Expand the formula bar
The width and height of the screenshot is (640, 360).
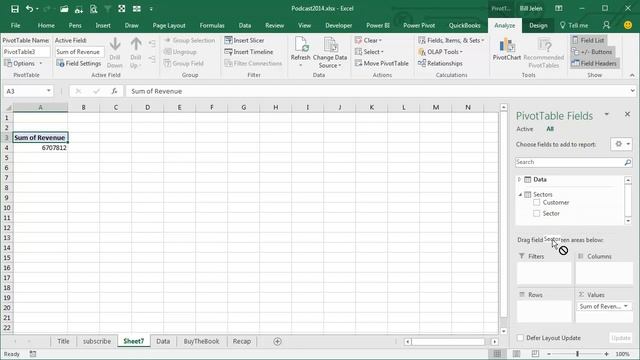632,91
